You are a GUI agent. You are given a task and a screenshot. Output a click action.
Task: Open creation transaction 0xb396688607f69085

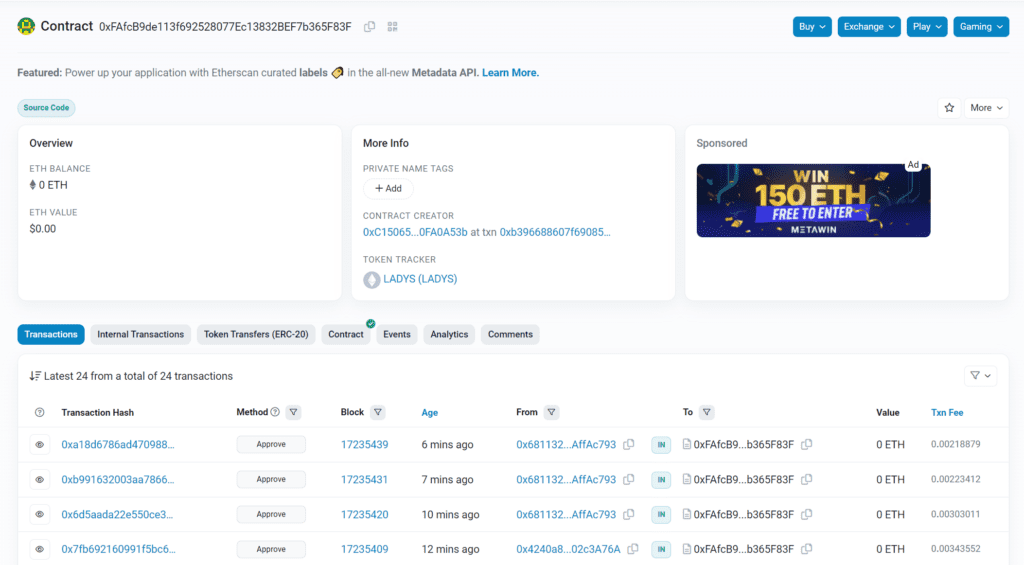tap(555, 232)
